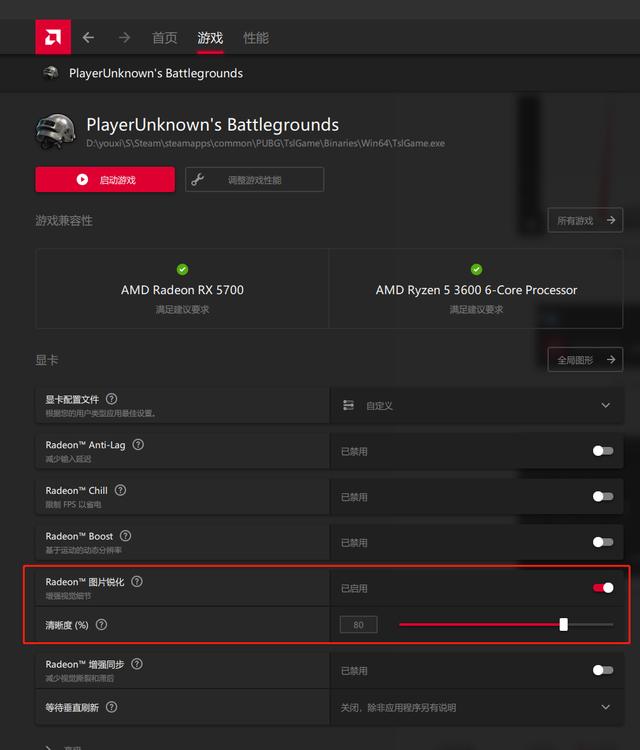
Task: Click the 清晰度 sharpness slider handle
Action: (x=564, y=625)
